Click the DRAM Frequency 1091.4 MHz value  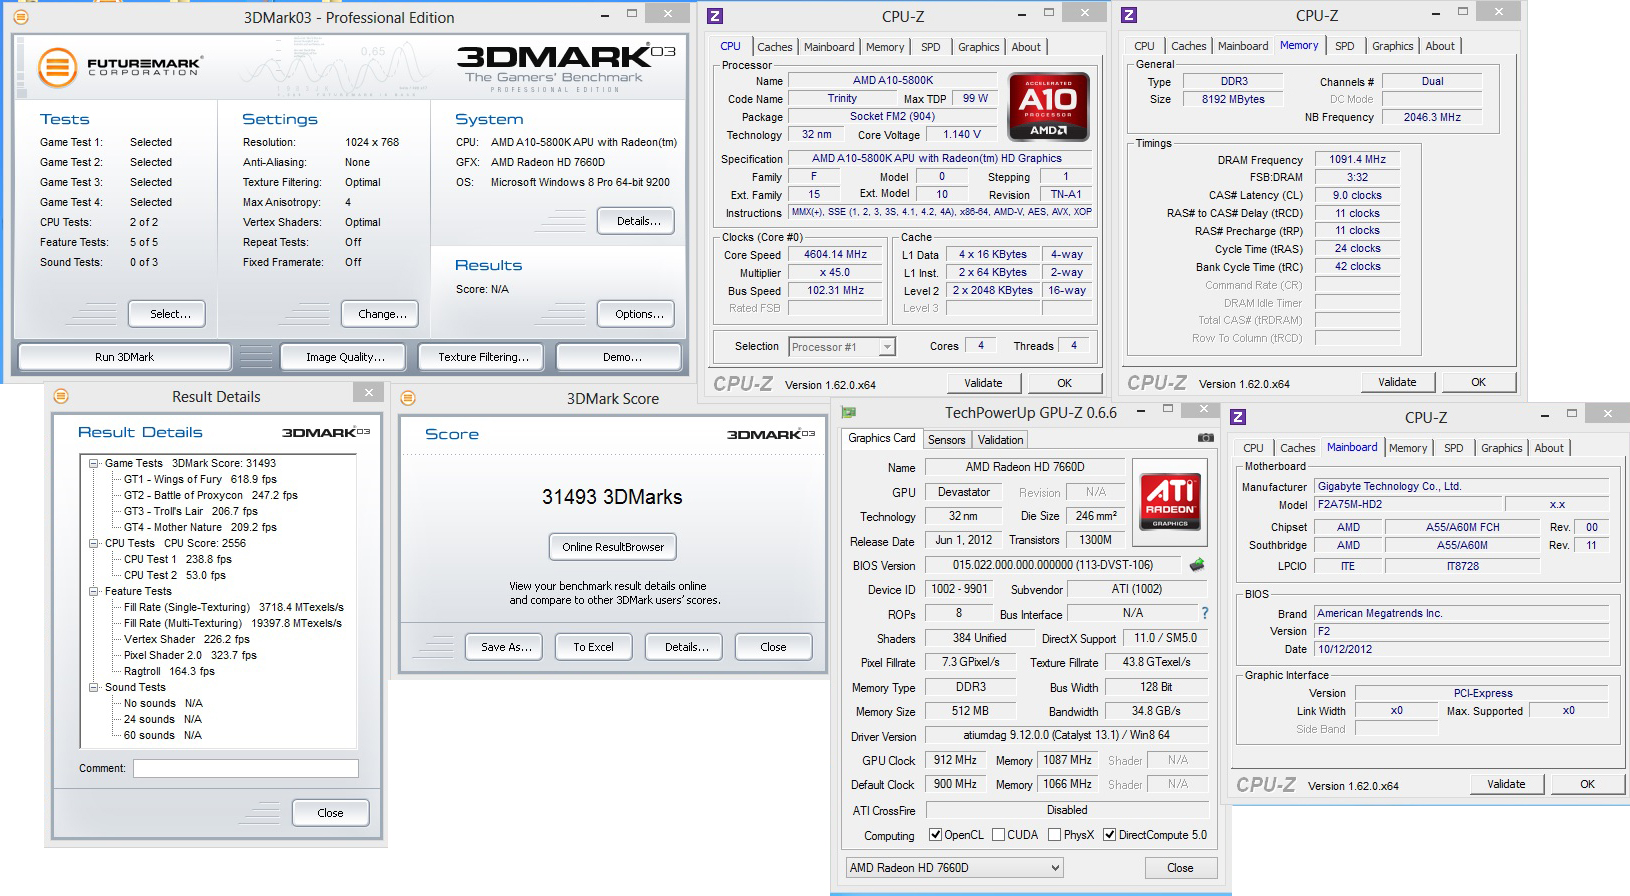tap(1357, 159)
